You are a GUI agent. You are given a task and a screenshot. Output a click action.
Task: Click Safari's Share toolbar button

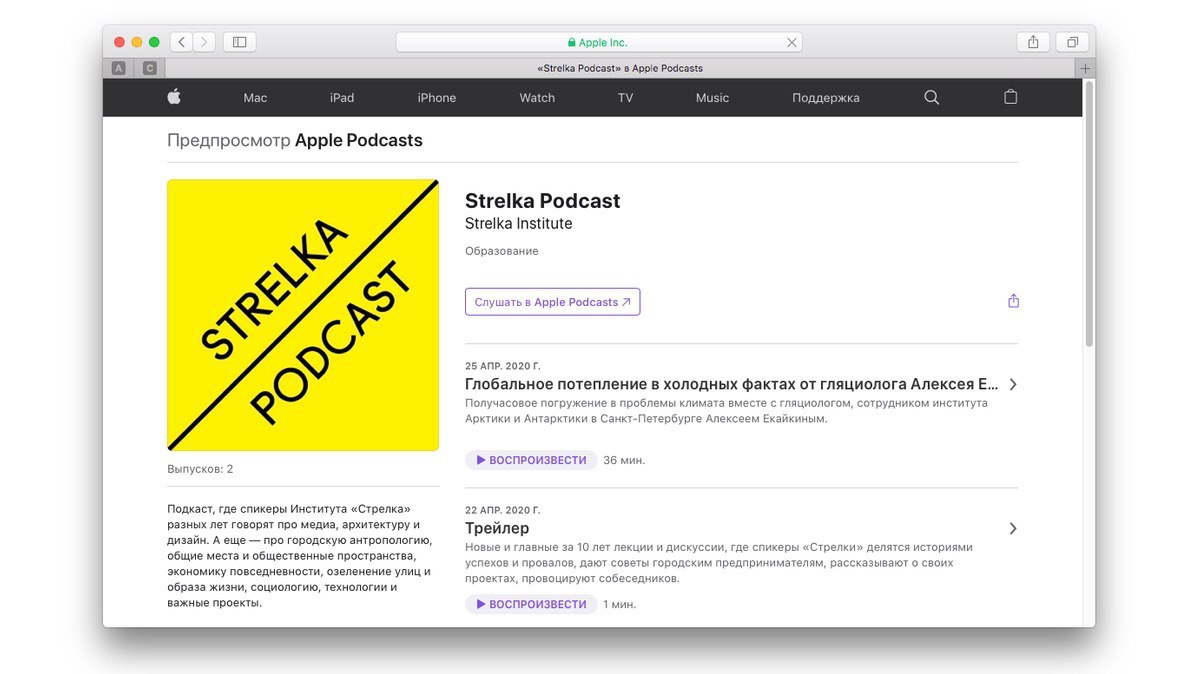pyautogui.click(x=1033, y=42)
